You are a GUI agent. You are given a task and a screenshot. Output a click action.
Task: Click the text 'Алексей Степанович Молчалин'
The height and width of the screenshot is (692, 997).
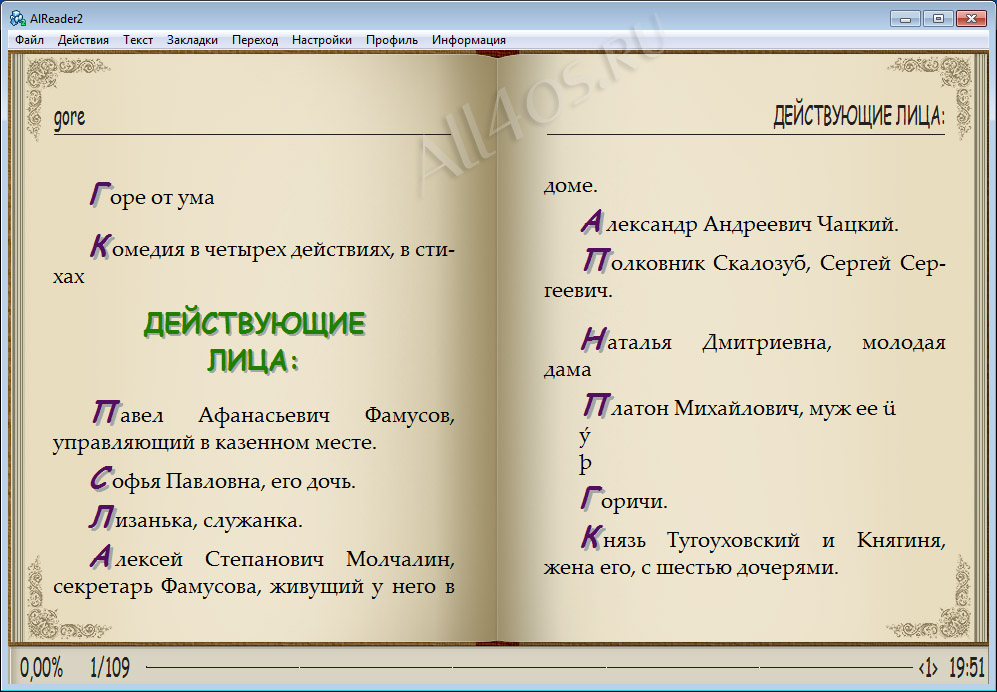272,558
